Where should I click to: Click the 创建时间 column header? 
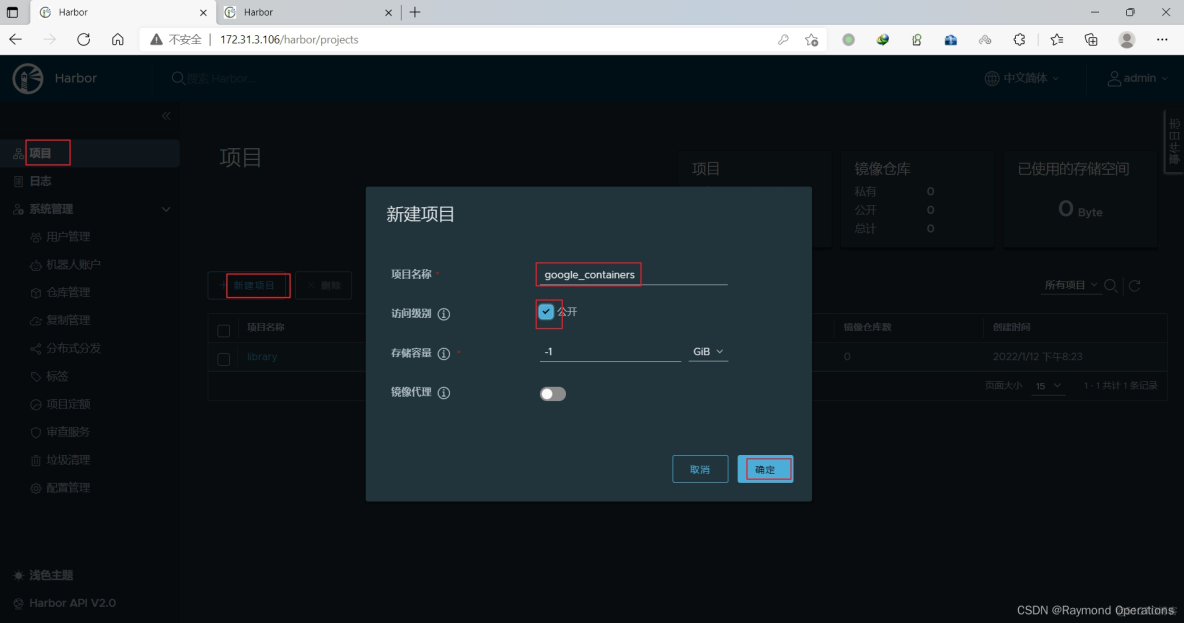(x=1011, y=328)
